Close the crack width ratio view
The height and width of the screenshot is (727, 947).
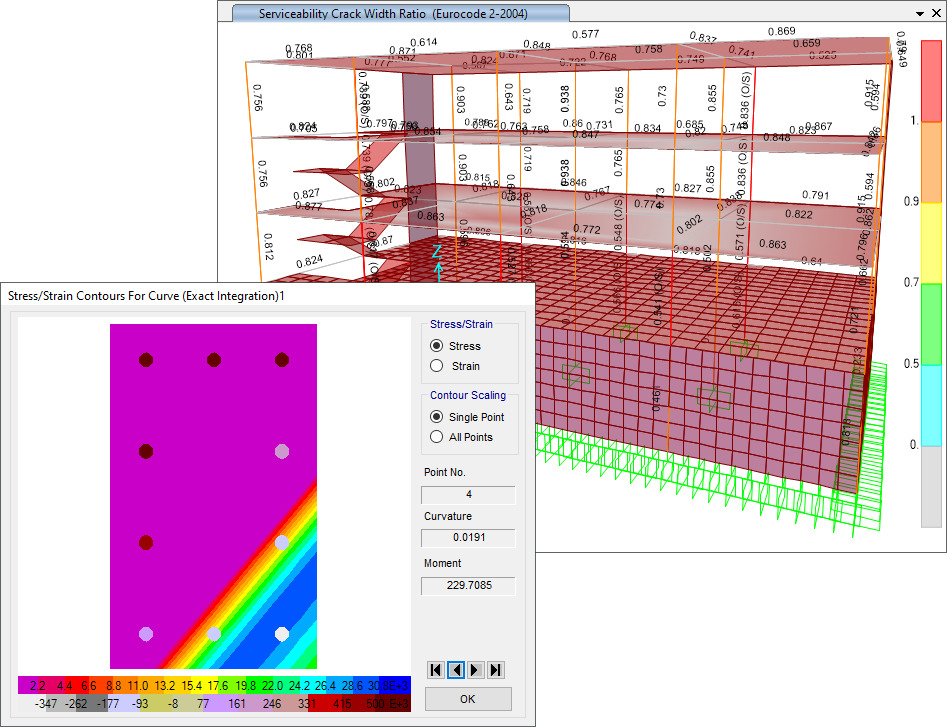pos(937,13)
